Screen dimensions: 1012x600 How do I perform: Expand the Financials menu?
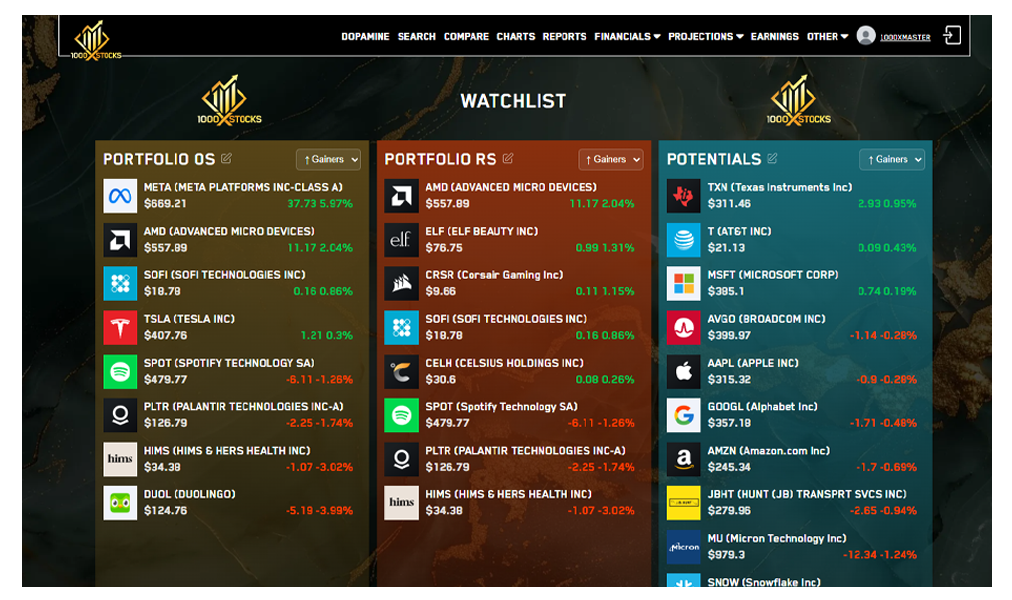(x=627, y=37)
